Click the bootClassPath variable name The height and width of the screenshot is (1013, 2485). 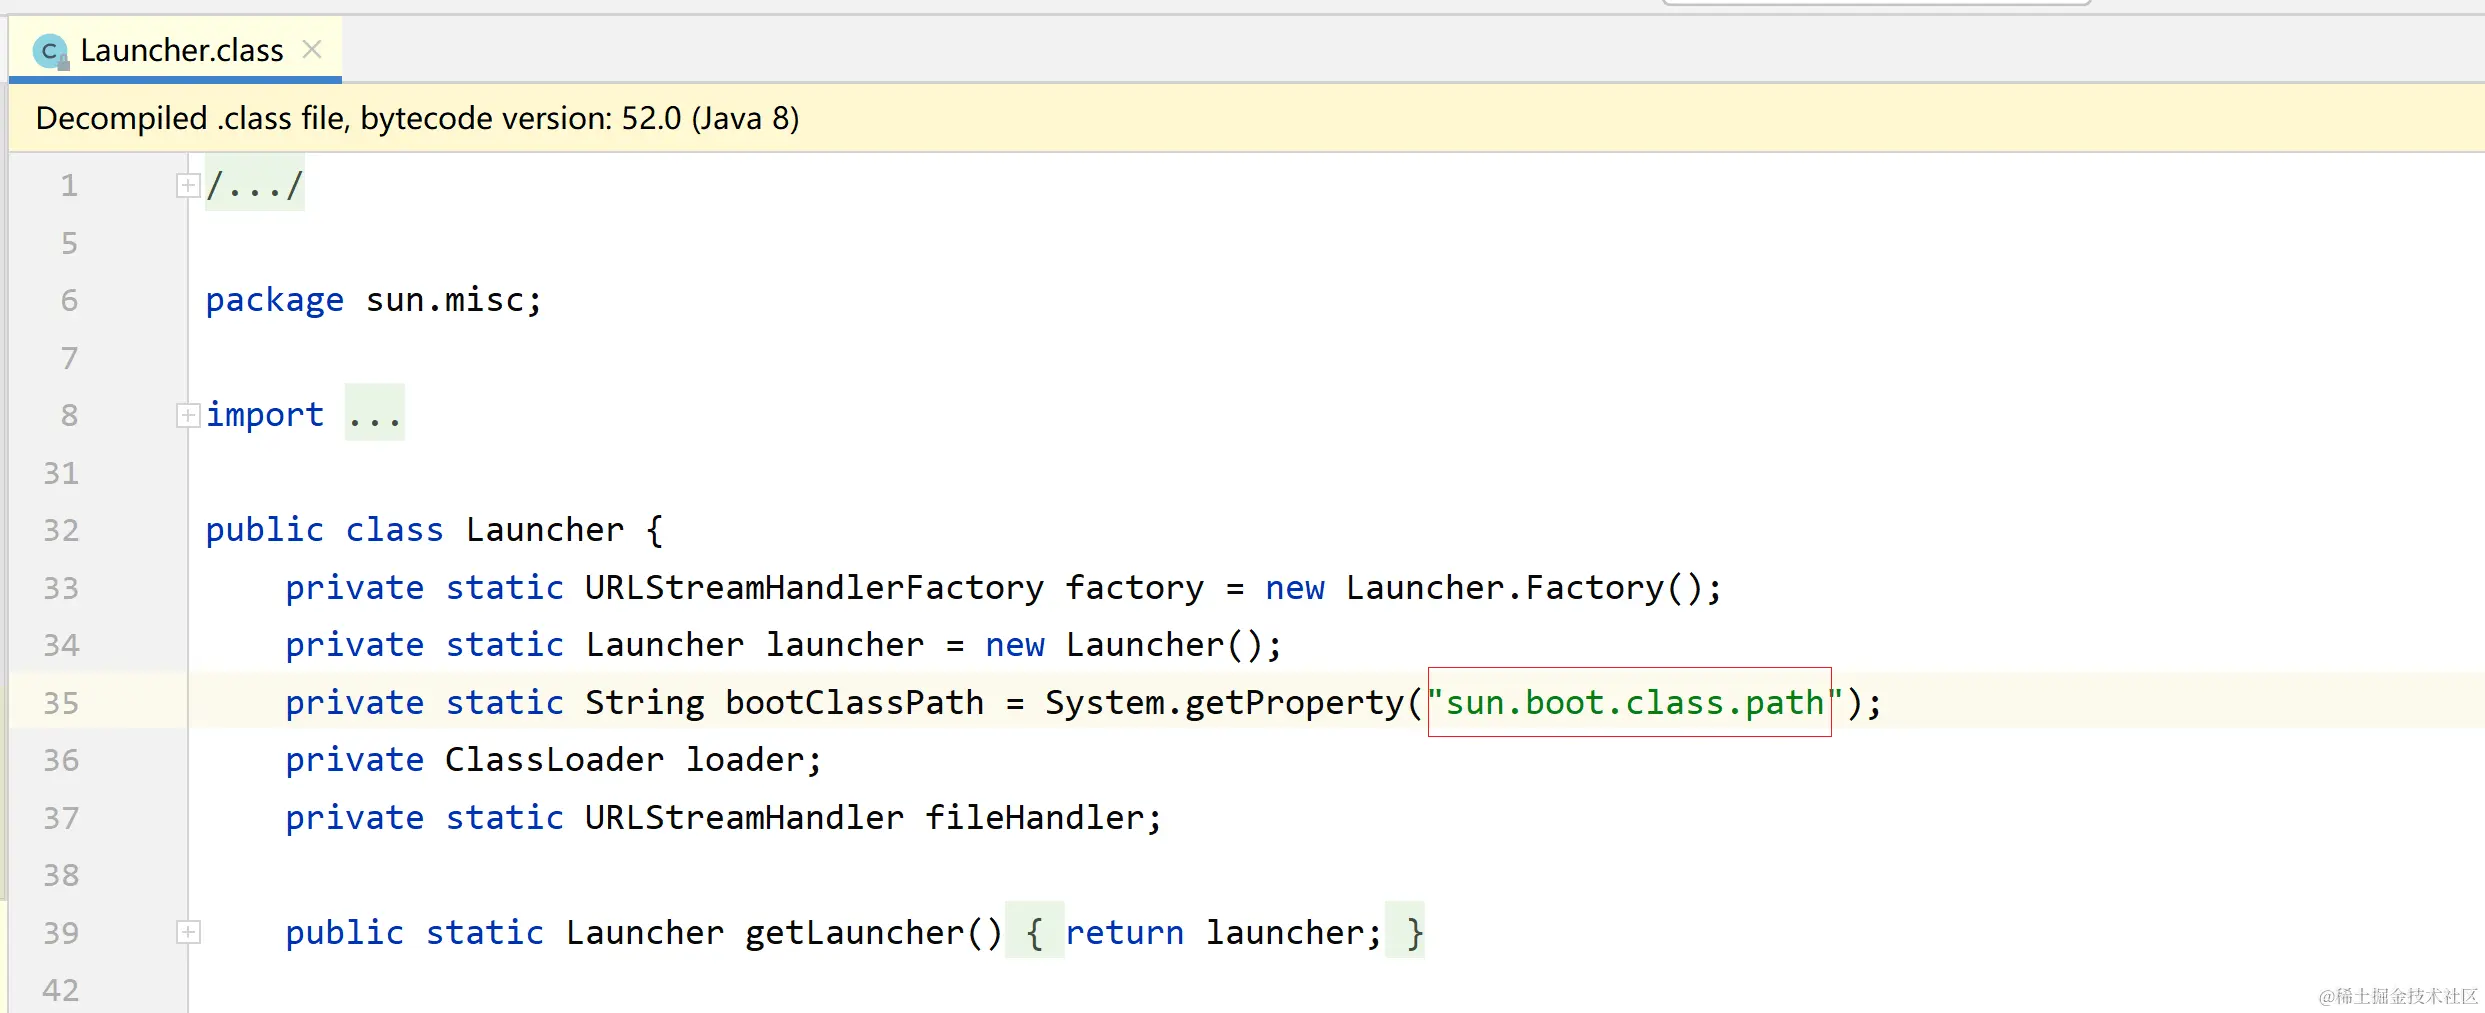coord(855,703)
